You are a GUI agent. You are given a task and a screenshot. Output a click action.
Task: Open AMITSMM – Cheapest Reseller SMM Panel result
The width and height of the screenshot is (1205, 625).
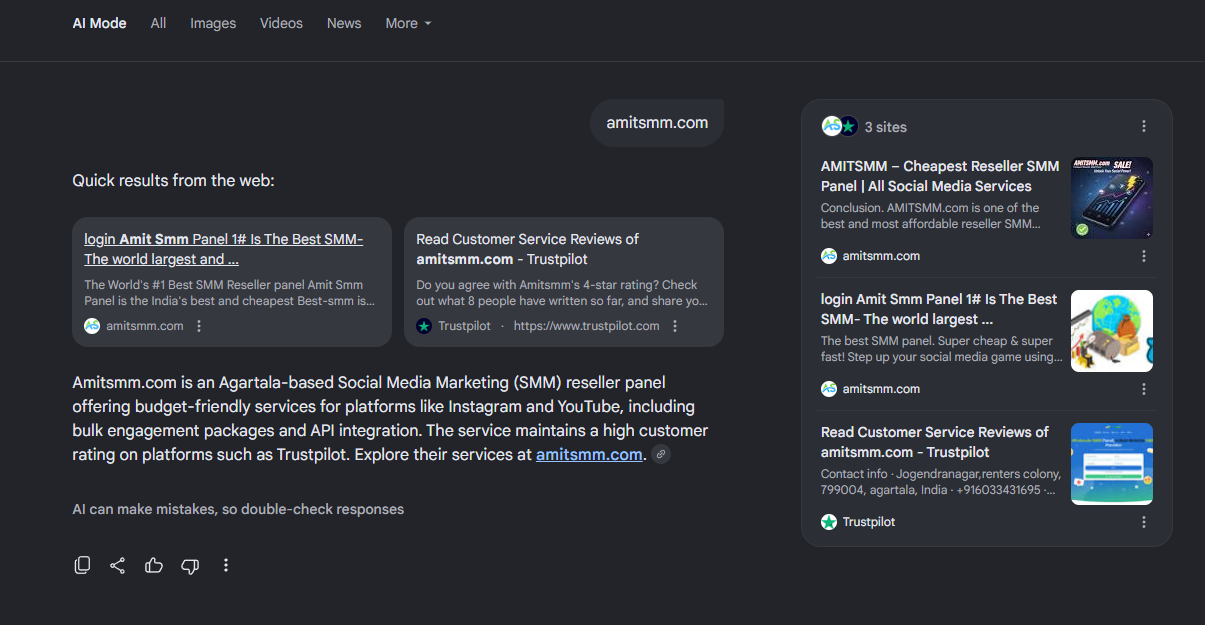[940, 176]
